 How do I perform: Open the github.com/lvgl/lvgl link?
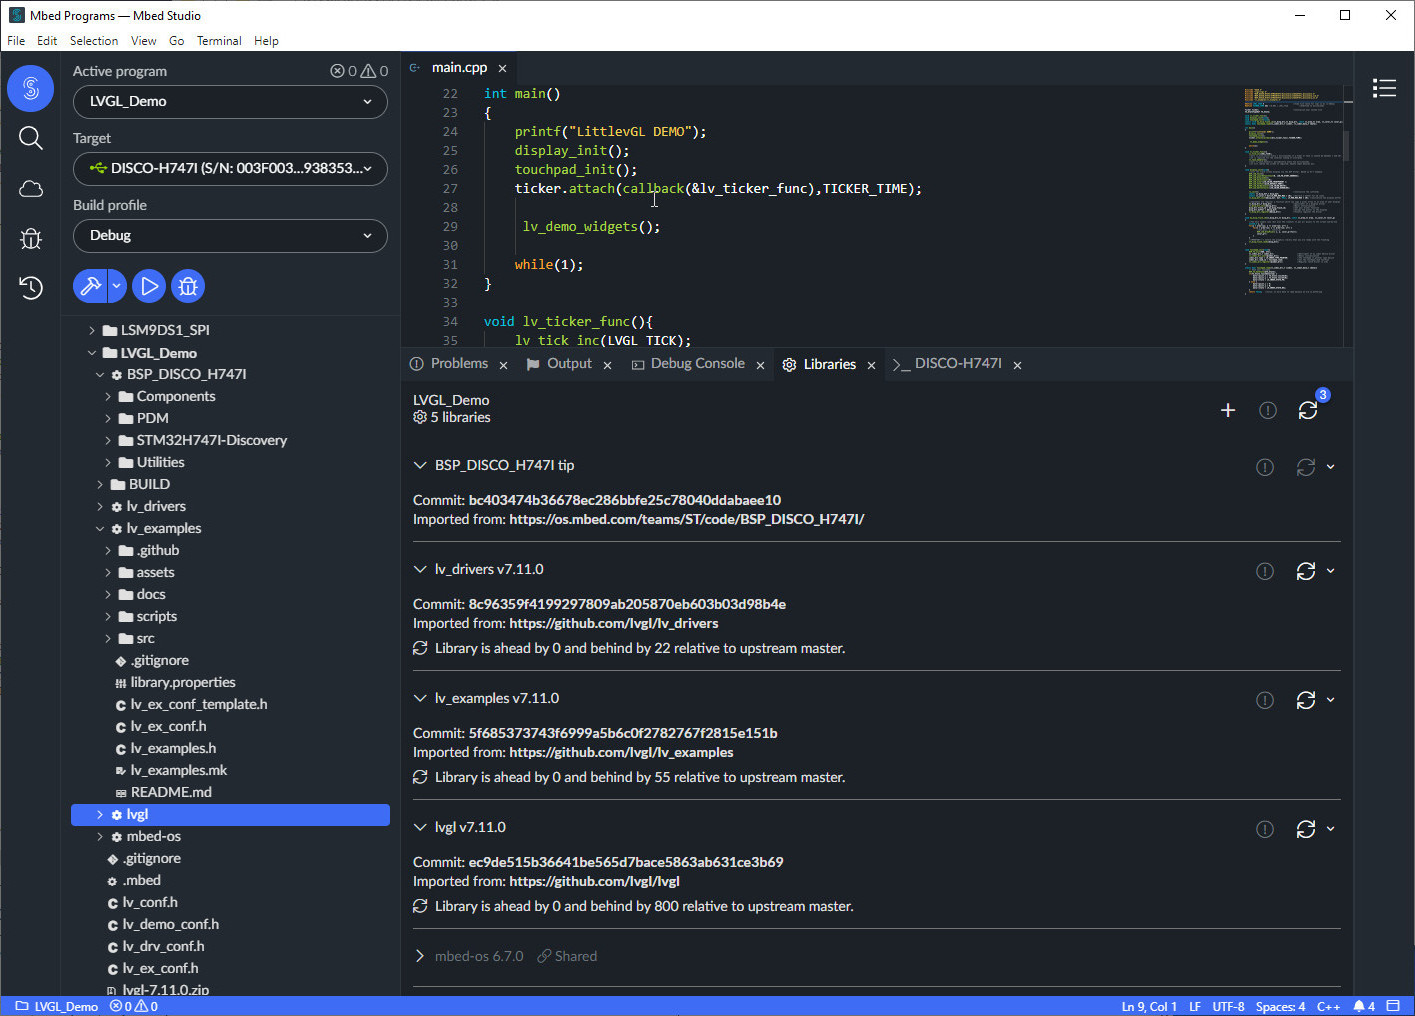point(594,881)
